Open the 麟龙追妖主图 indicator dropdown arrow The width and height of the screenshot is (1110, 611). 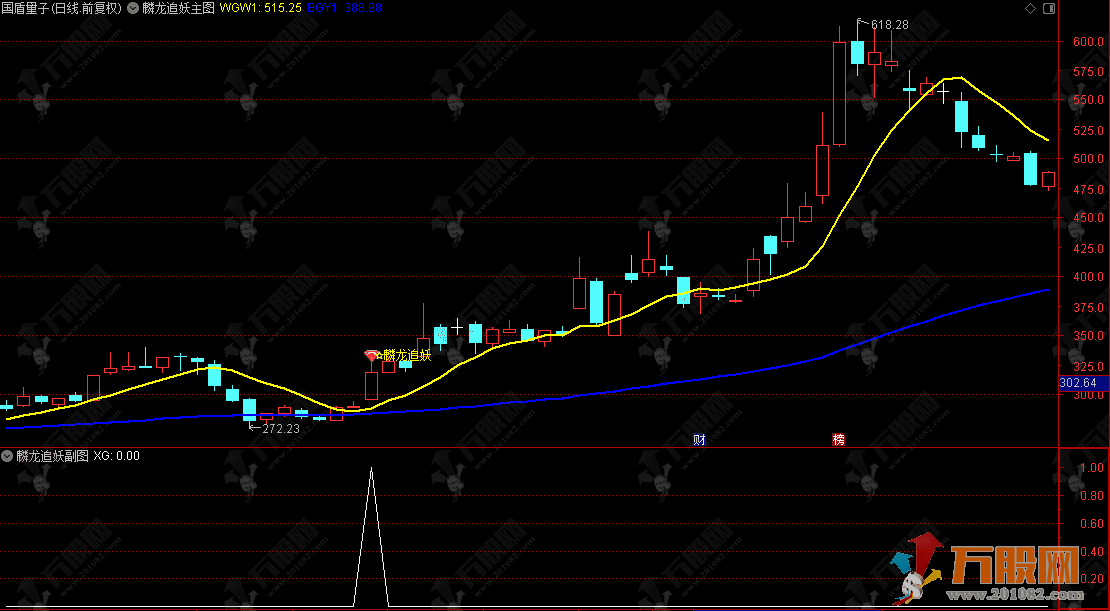(133, 8)
